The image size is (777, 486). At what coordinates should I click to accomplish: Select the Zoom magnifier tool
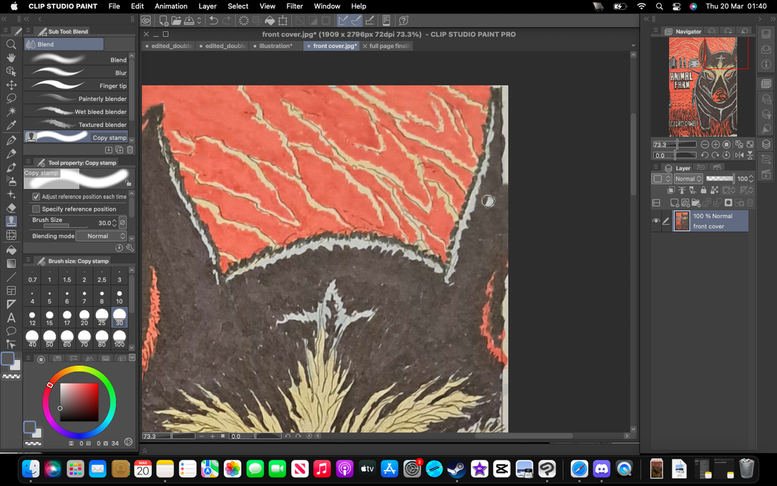pos(11,45)
